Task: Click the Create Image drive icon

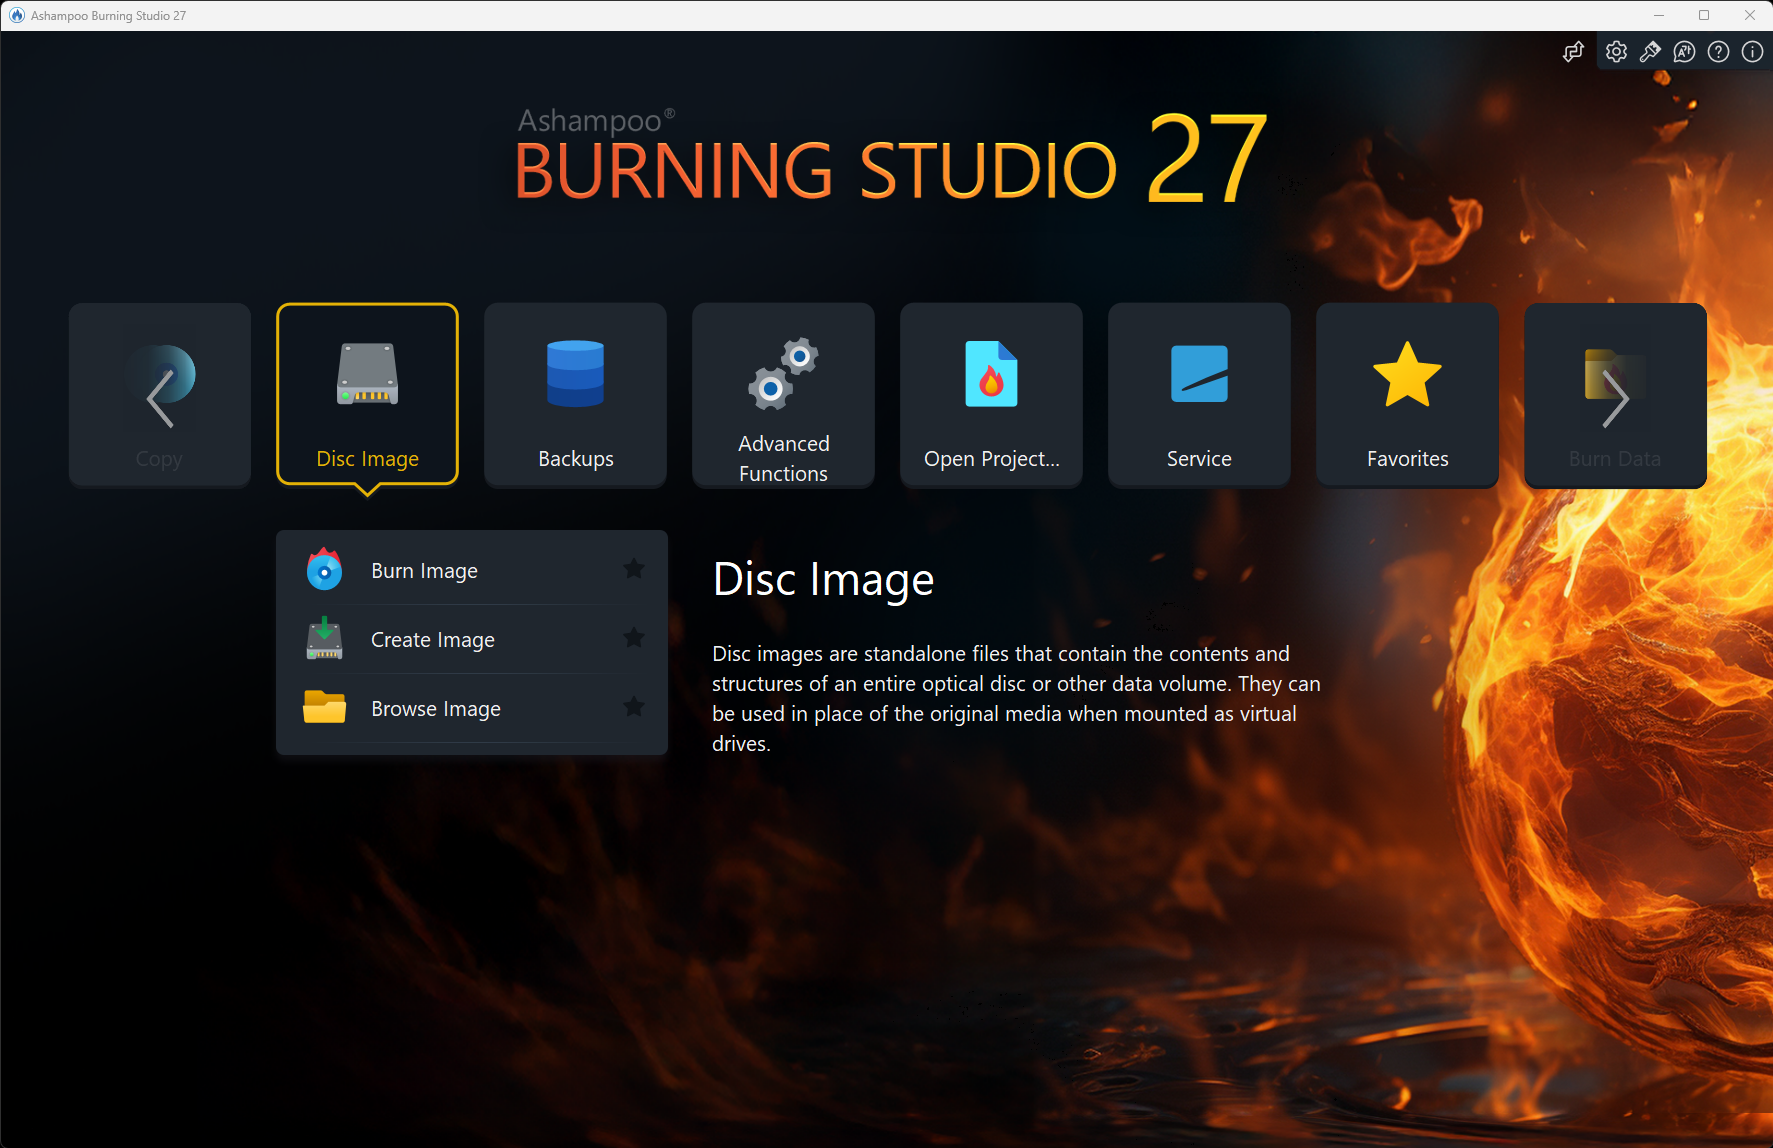Action: 323,640
